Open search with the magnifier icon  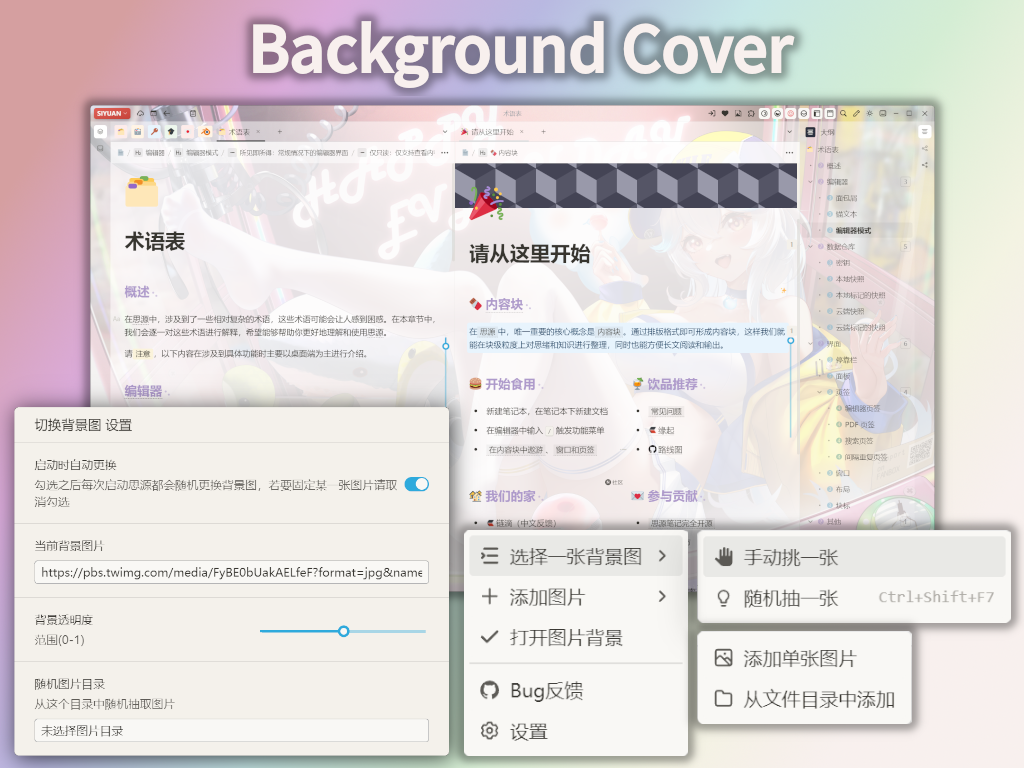coord(843,113)
